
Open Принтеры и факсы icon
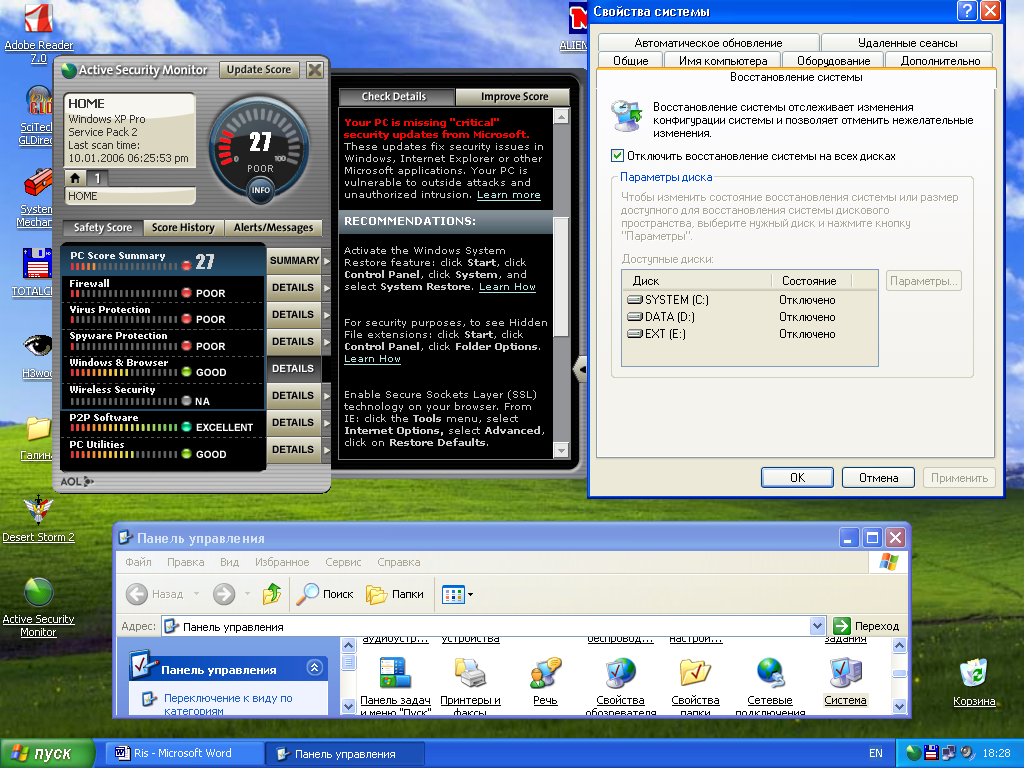click(x=470, y=673)
